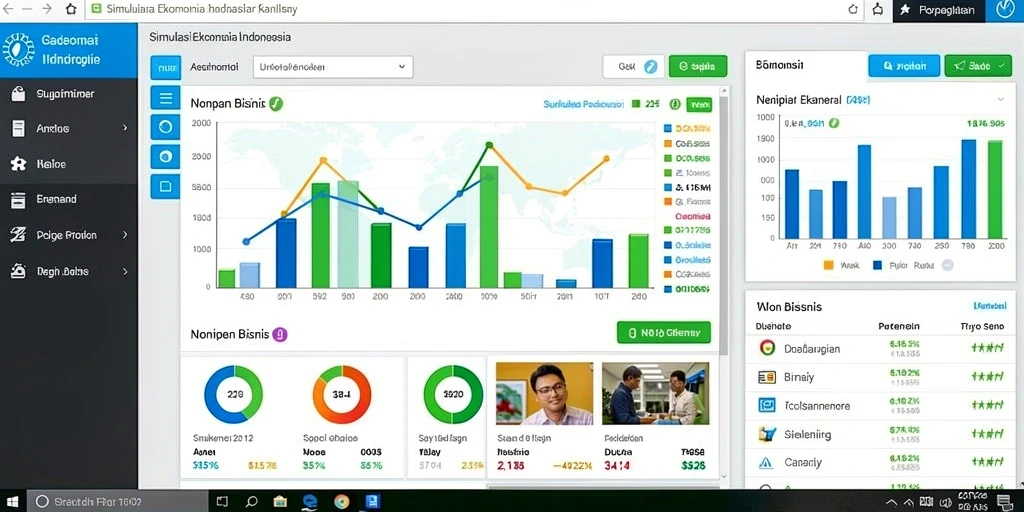
Task: Open Chrome from the Windows taskbar
Action: pos(341,502)
